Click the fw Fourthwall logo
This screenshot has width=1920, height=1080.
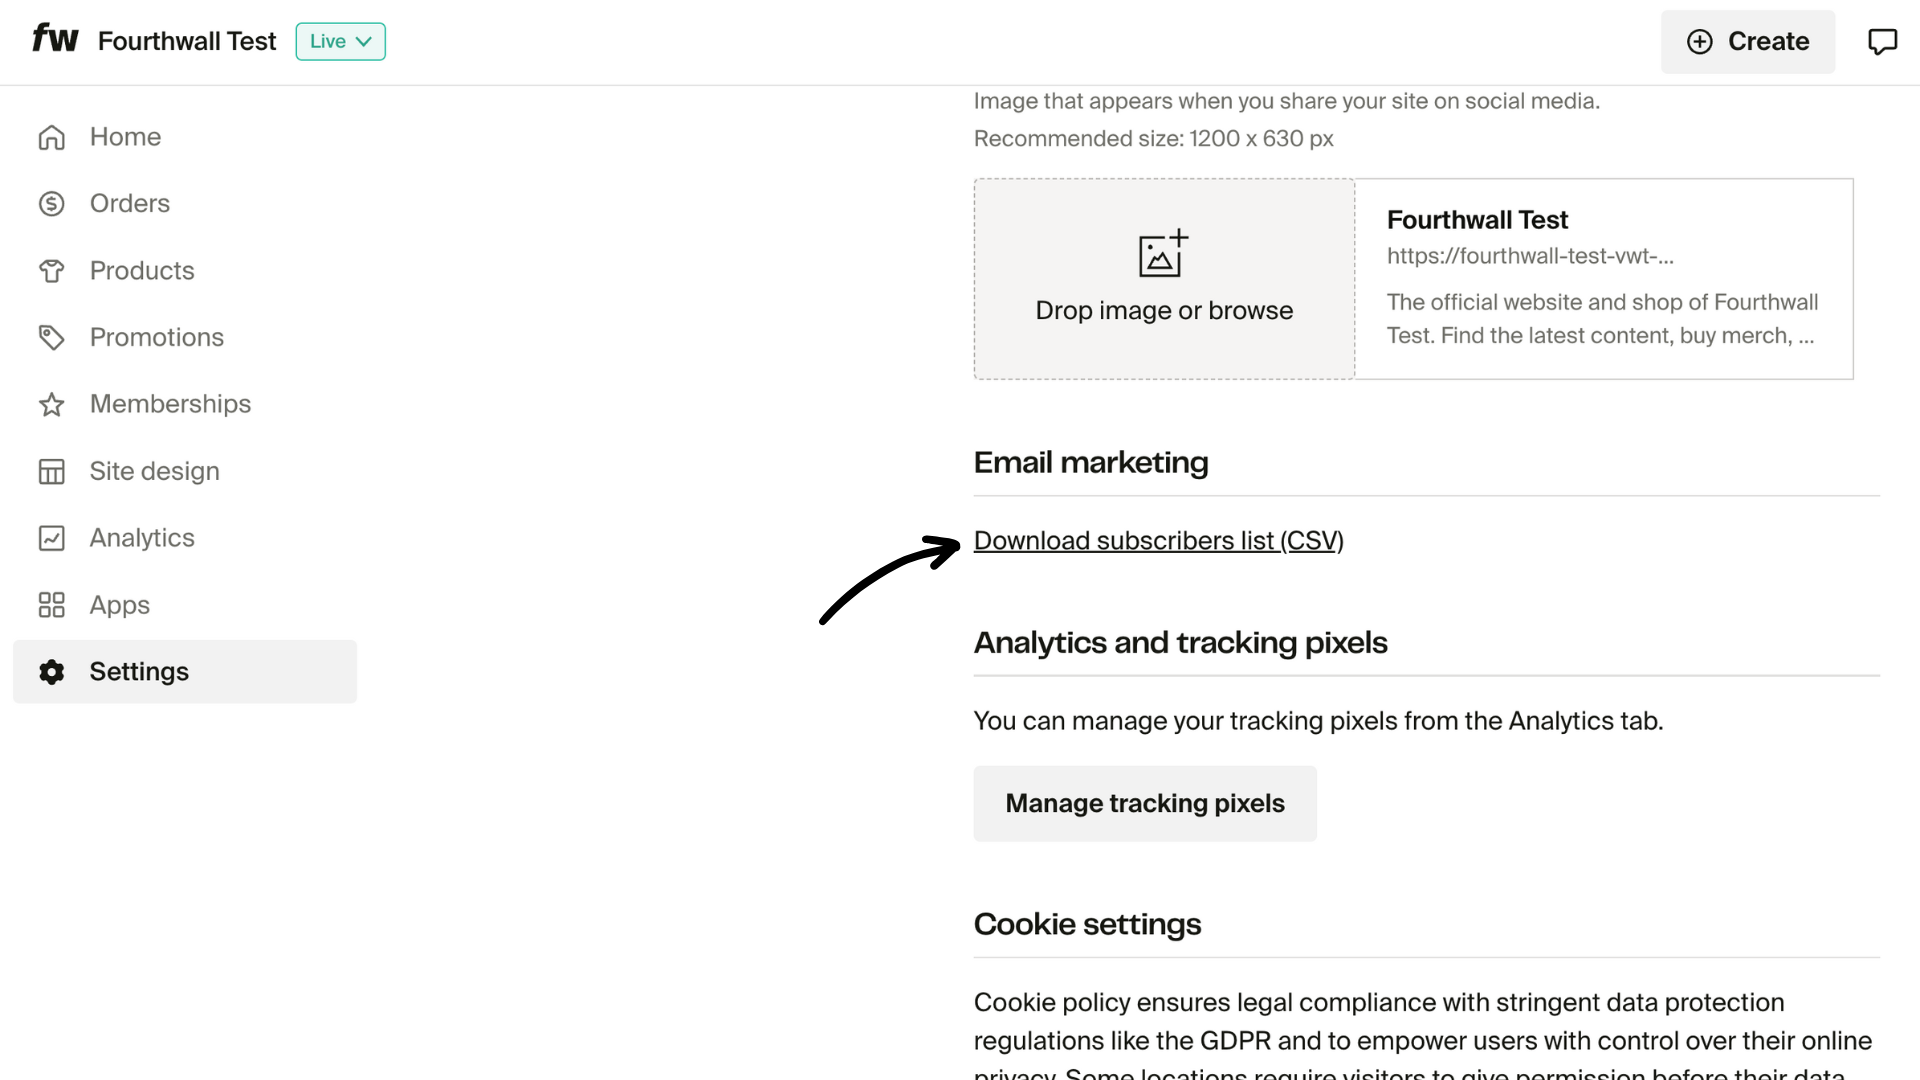(54, 38)
